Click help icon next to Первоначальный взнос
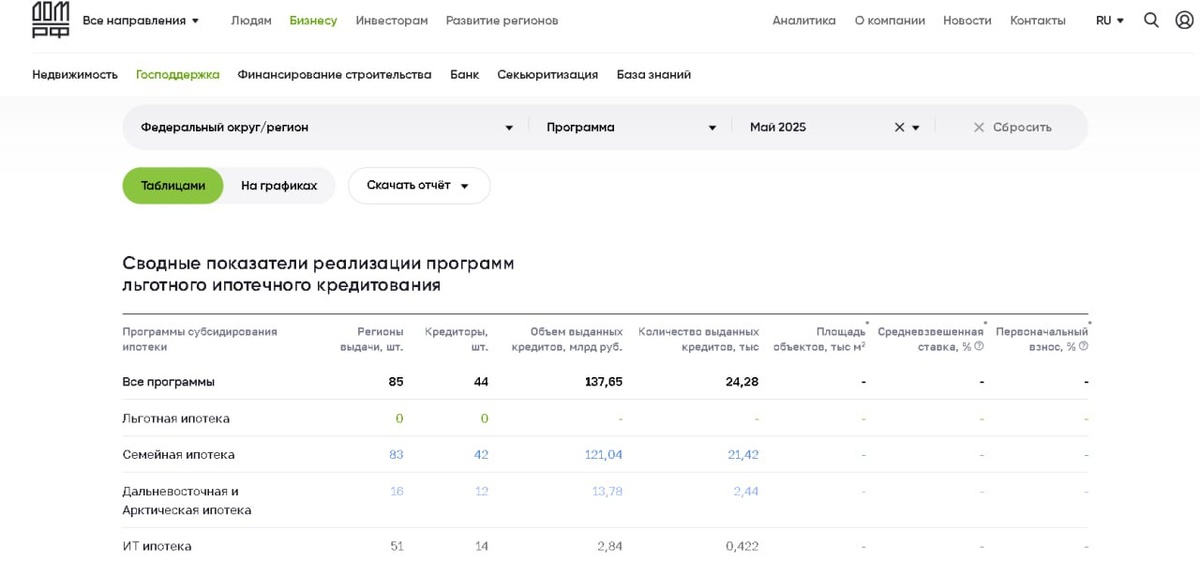Viewport: 1200px width, 577px height. tap(1083, 347)
